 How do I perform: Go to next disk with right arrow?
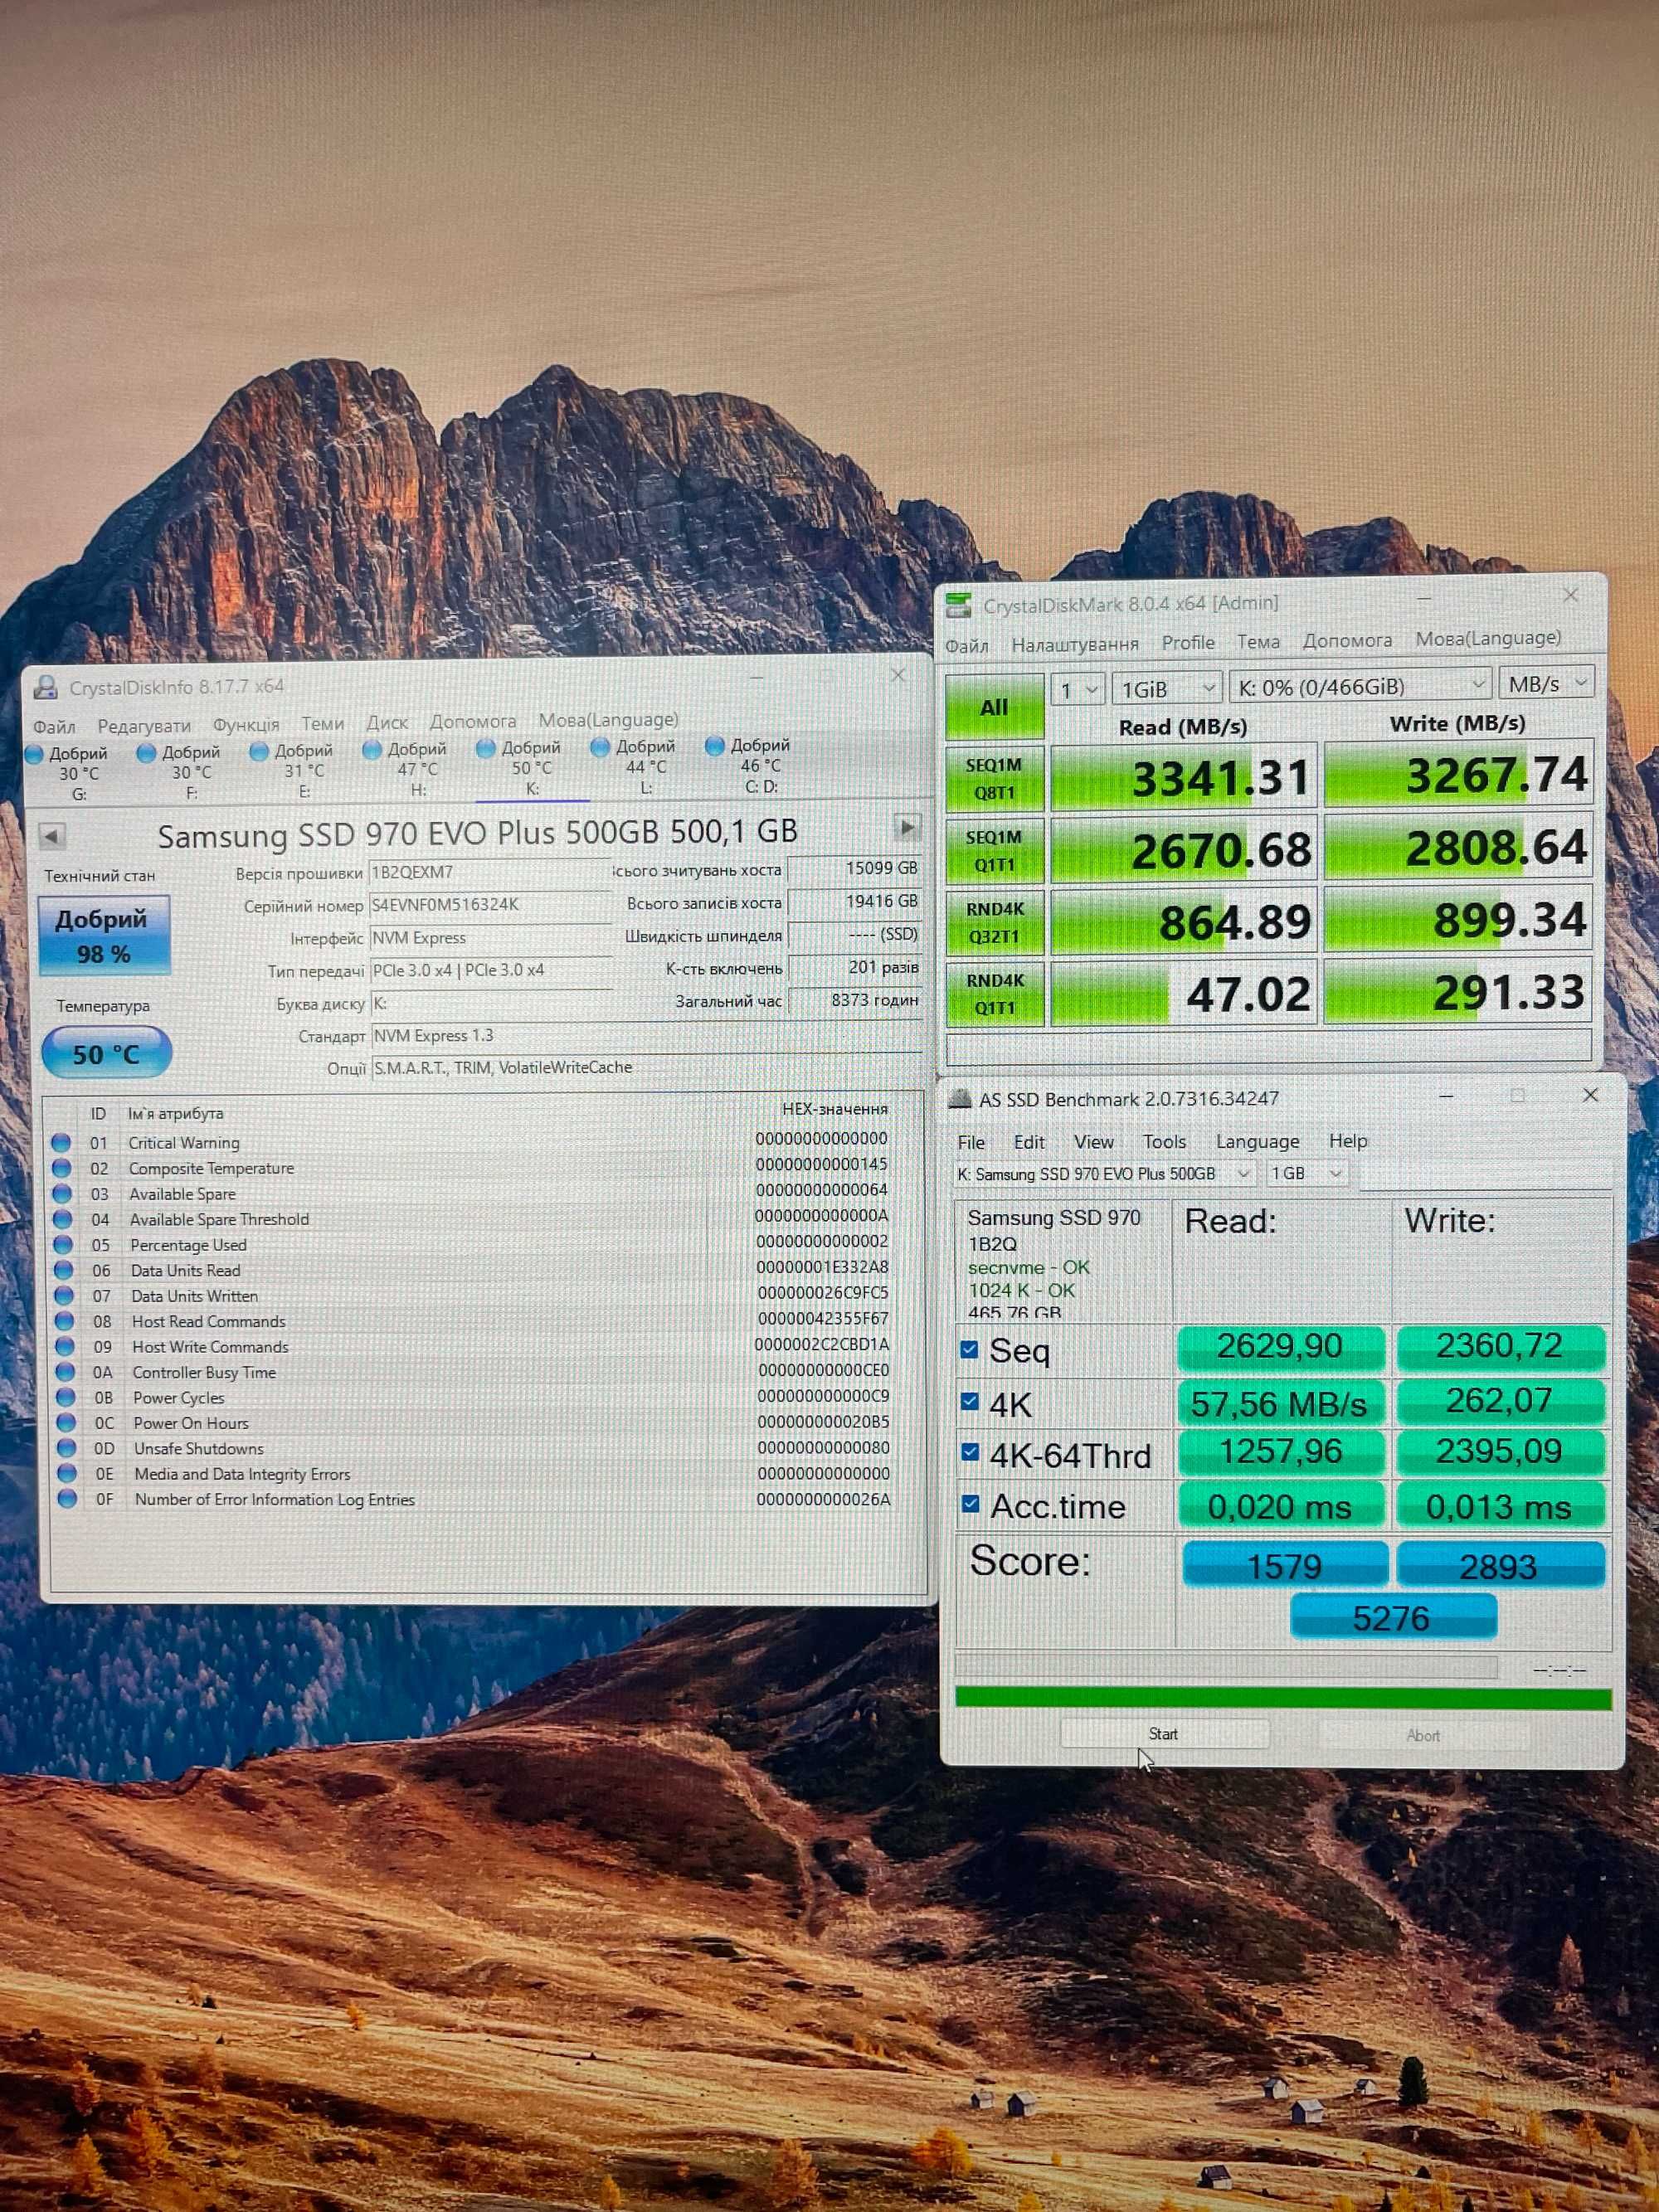coord(907,827)
